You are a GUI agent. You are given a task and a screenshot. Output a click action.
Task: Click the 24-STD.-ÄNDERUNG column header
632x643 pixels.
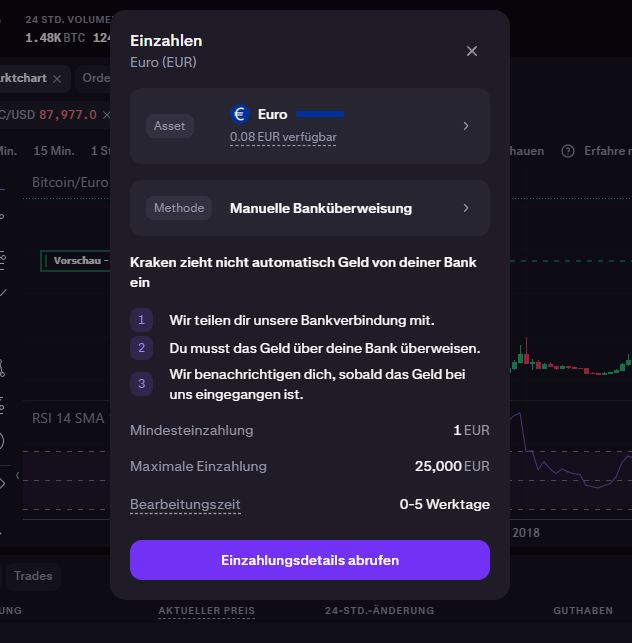point(379,611)
